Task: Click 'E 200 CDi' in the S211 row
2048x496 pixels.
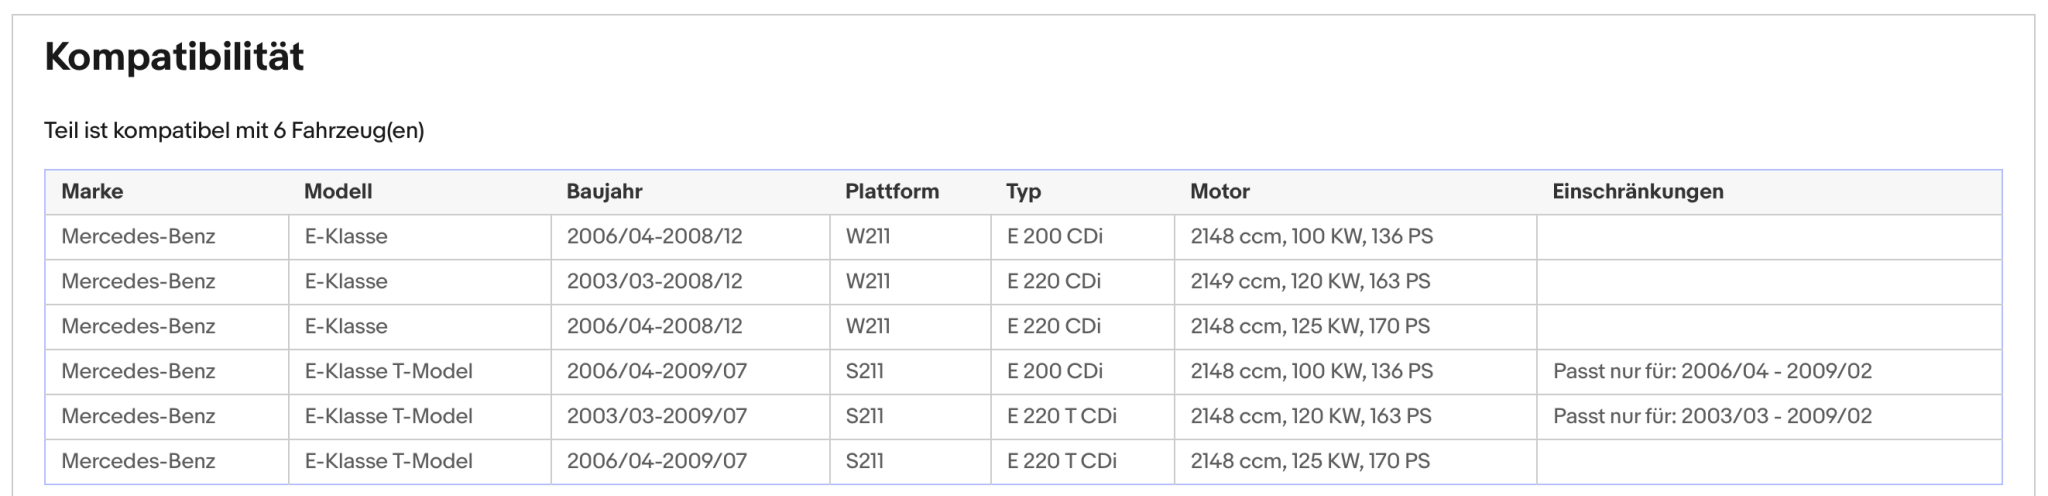Action: pos(1055,371)
